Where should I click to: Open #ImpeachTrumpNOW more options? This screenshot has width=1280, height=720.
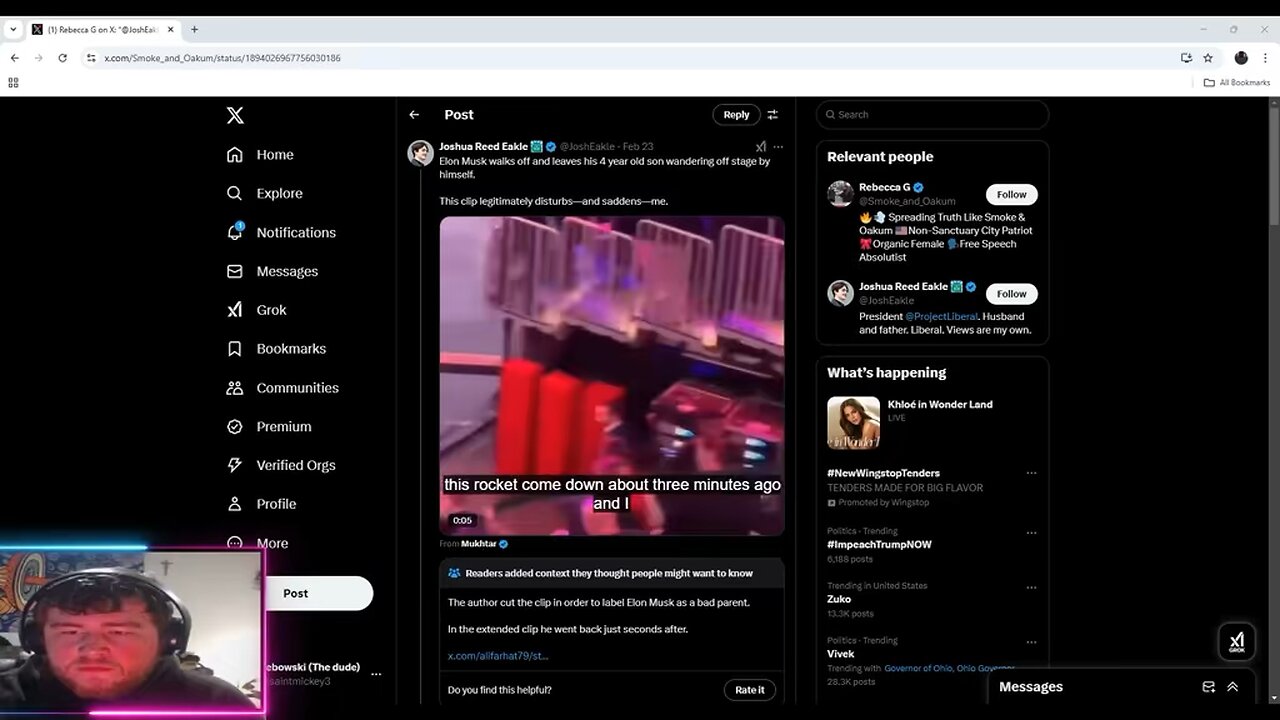coord(1031,532)
